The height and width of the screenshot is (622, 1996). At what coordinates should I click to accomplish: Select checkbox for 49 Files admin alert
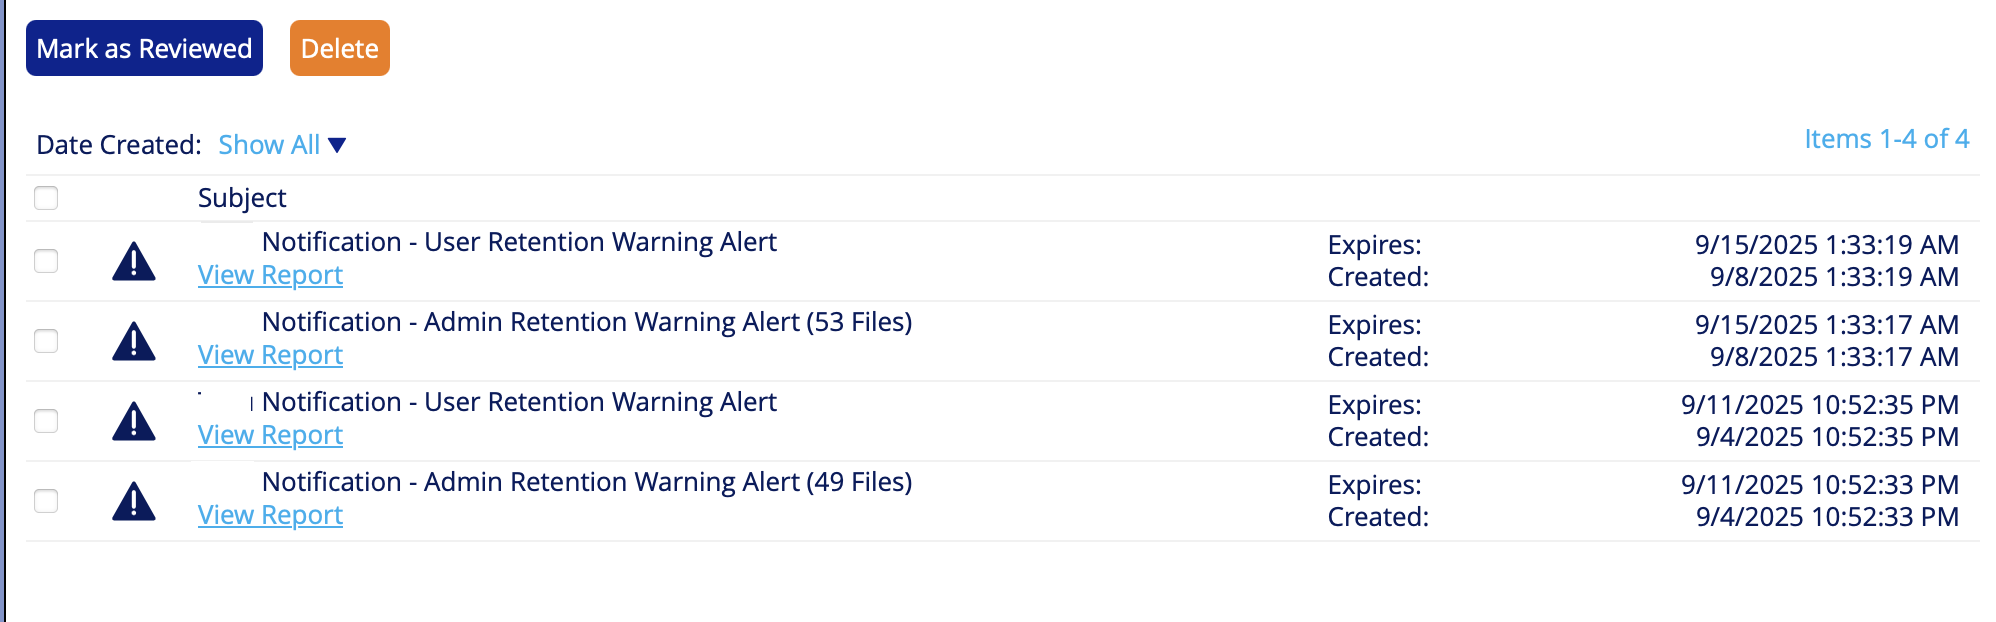click(x=46, y=501)
